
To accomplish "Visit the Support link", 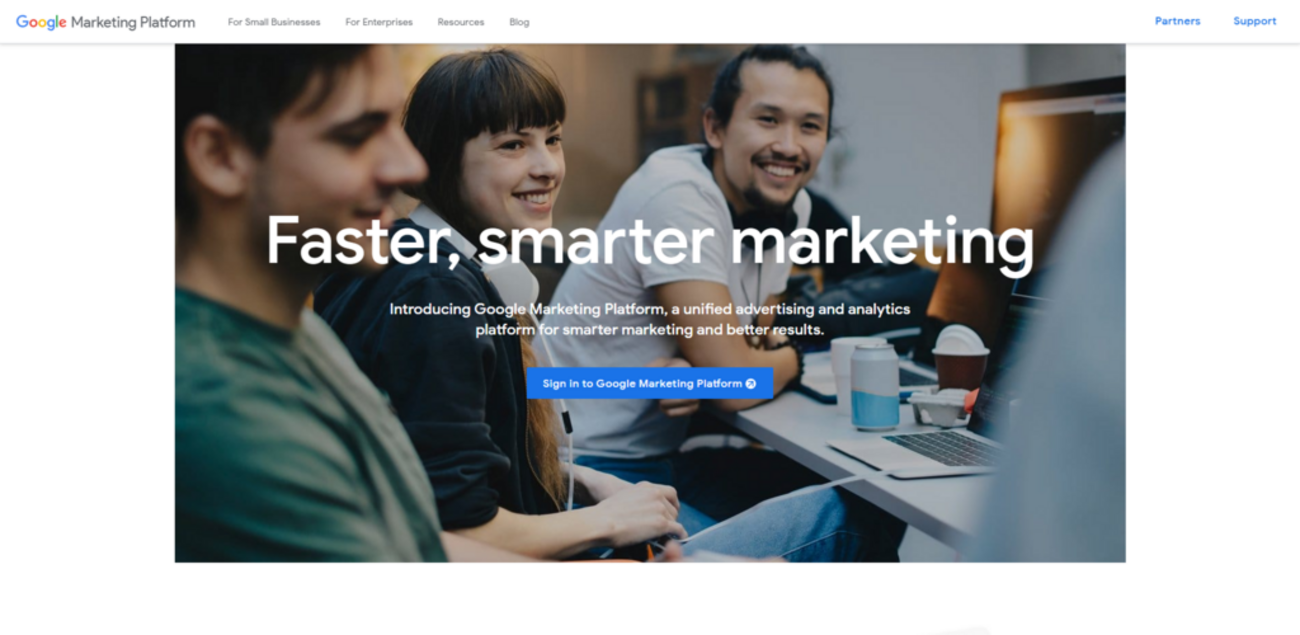I will (x=1255, y=21).
